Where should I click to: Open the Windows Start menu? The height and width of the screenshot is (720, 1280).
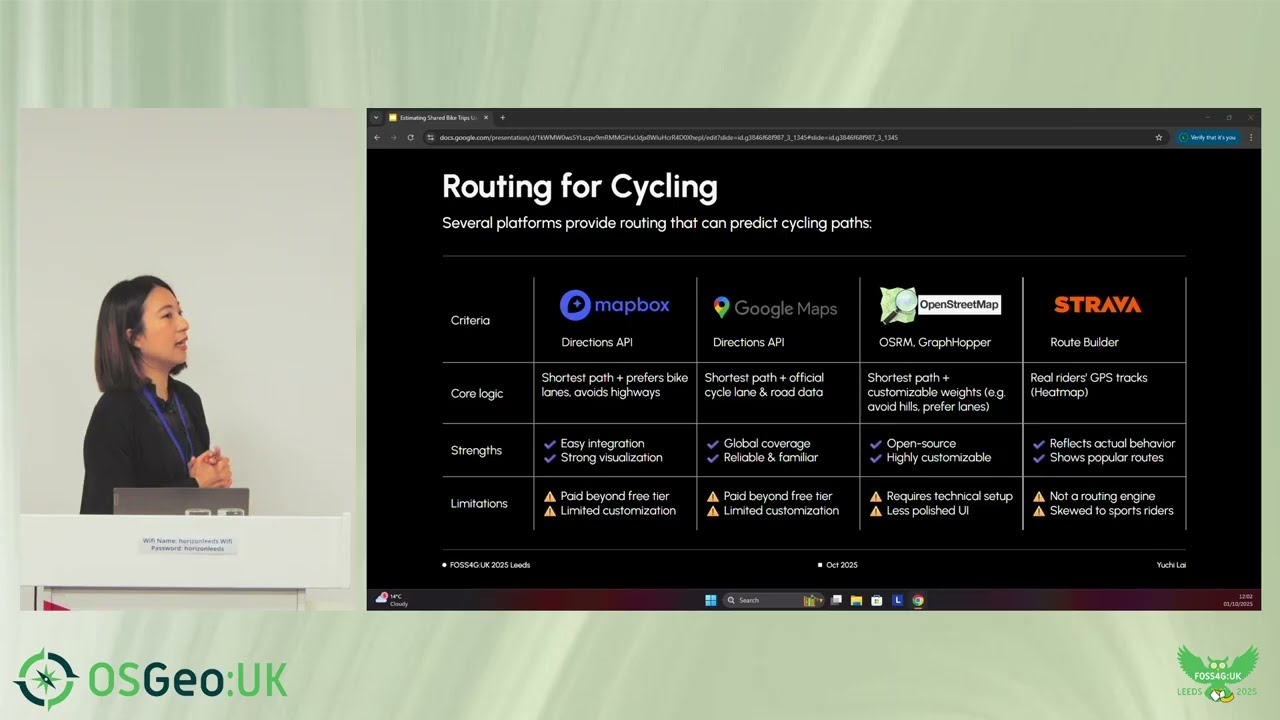point(710,600)
